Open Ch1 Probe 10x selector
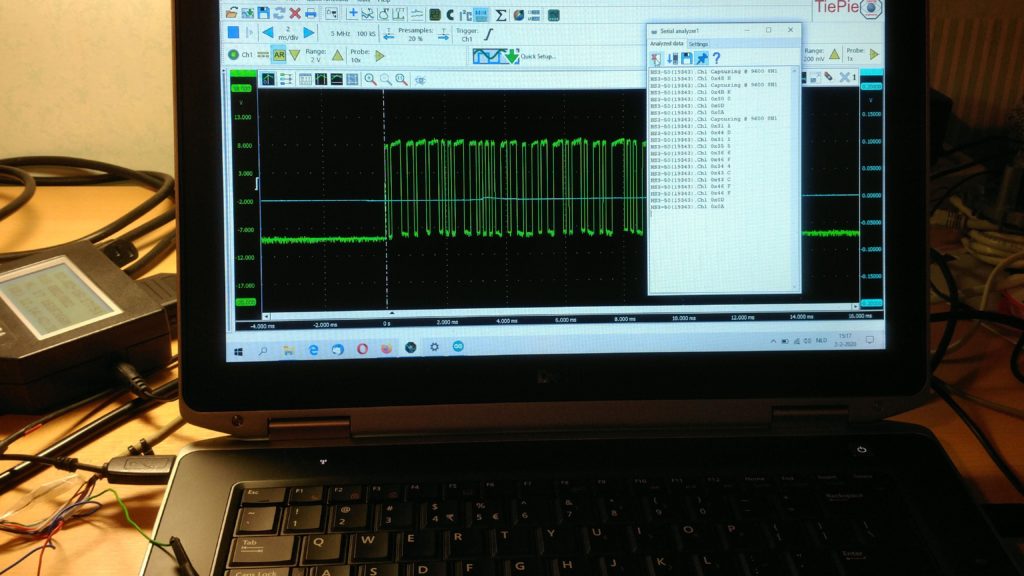Image resolution: width=1024 pixels, height=576 pixels. (x=359, y=56)
